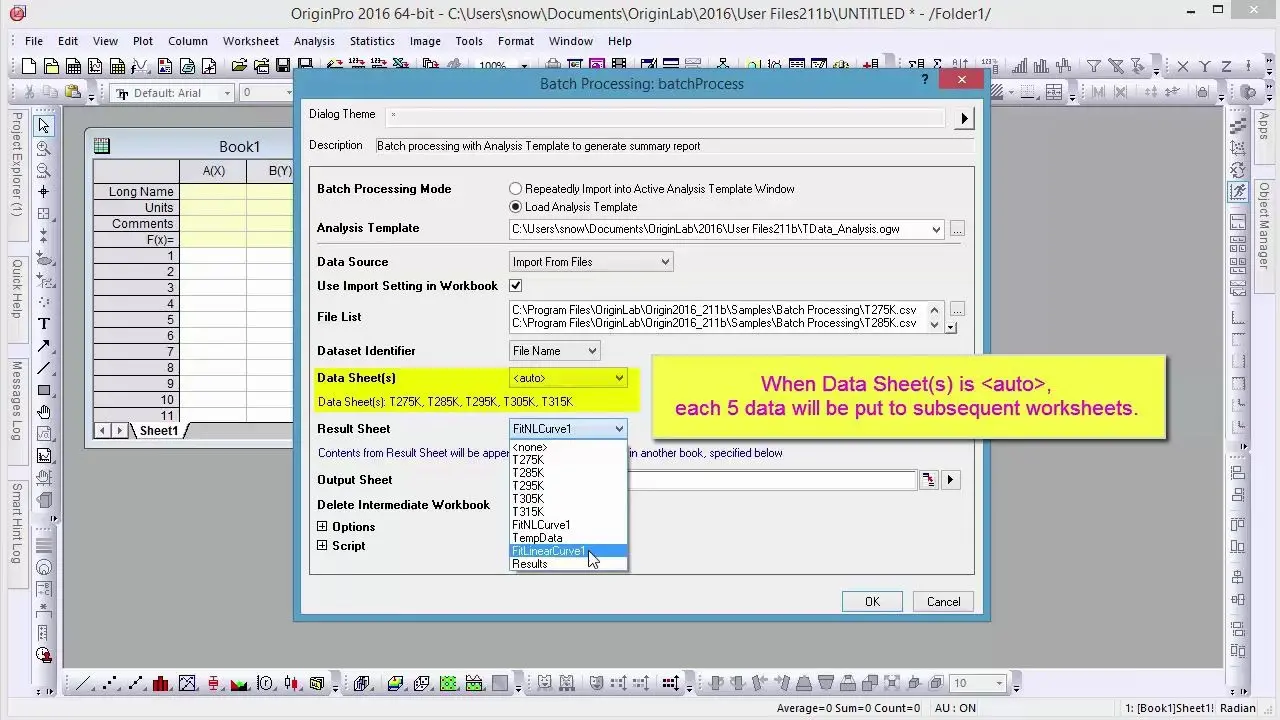Click the Description text field
Image resolution: width=1280 pixels, height=720 pixels.
[674, 146]
